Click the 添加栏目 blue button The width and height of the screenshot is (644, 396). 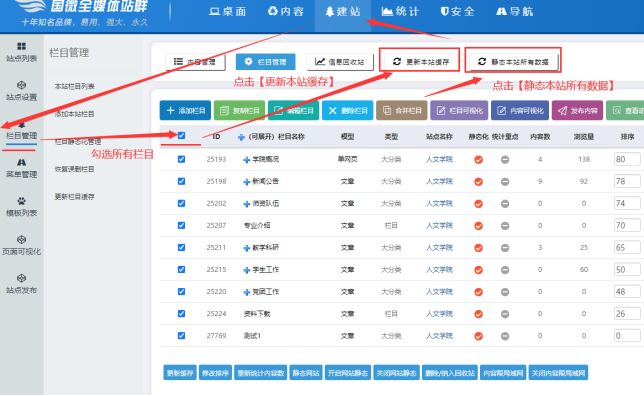click(x=185, y=110)
